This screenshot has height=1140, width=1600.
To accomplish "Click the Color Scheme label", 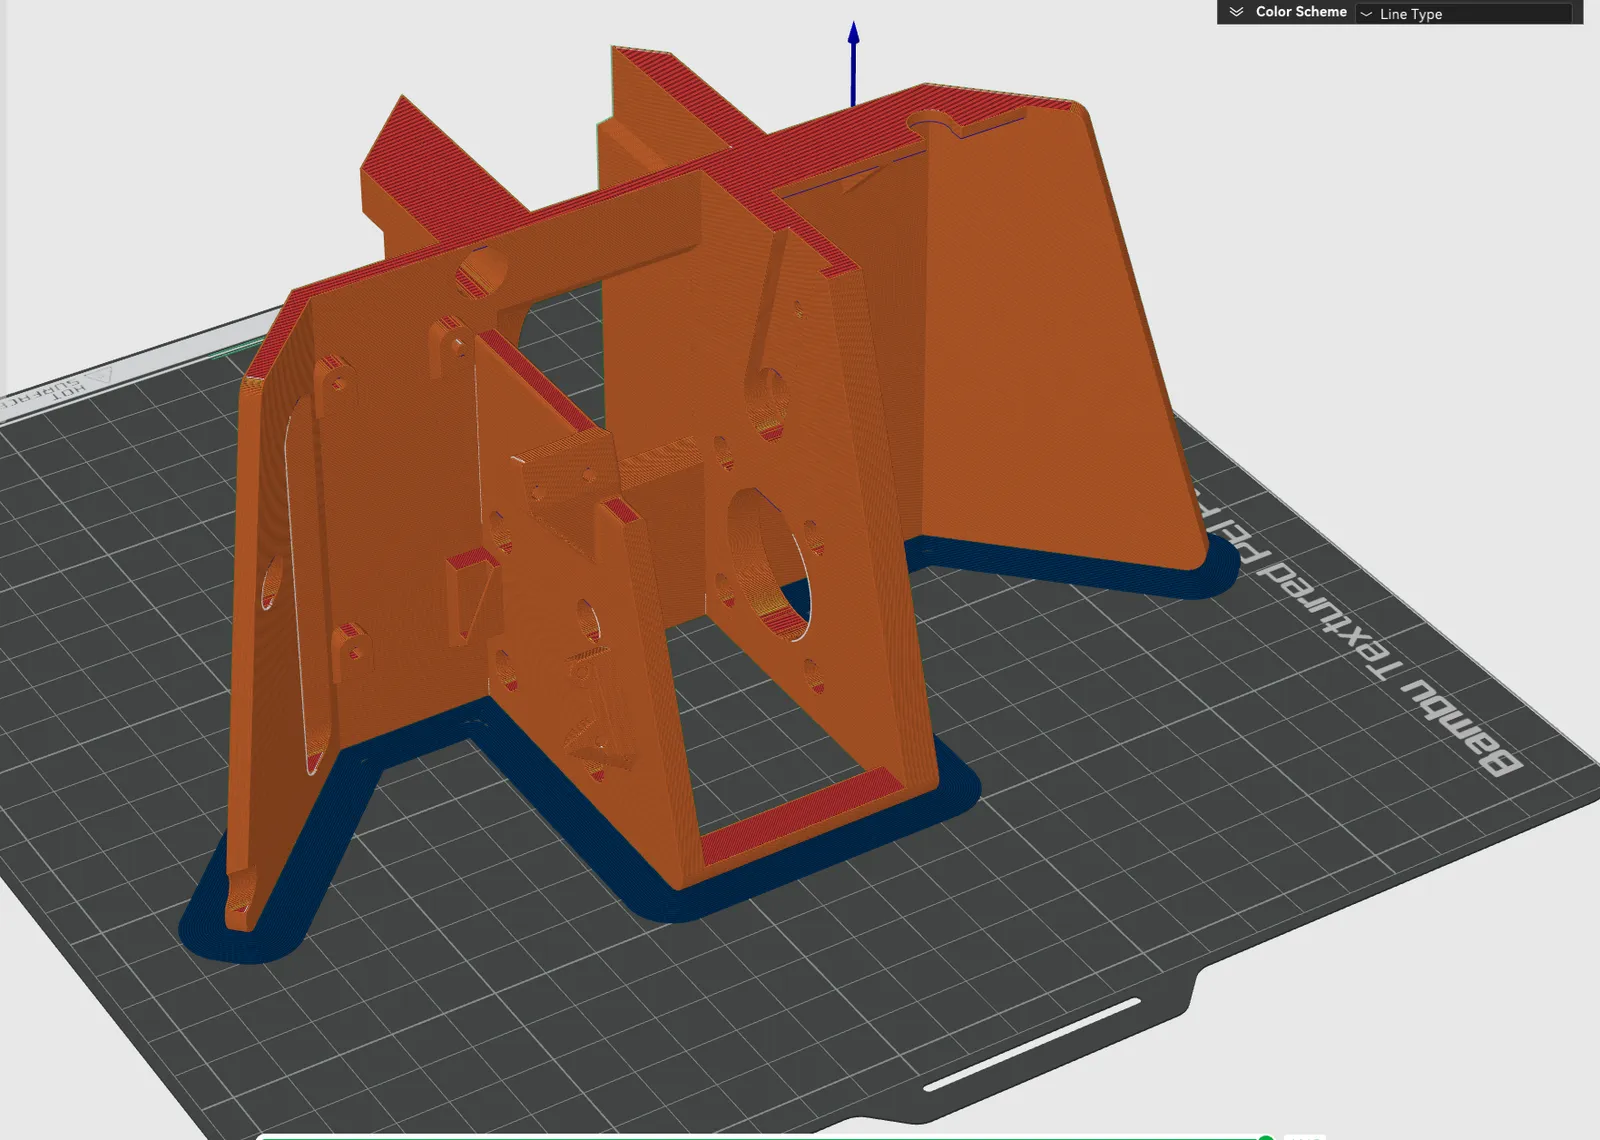I will pyautogui.click(x=1301, y=12).
